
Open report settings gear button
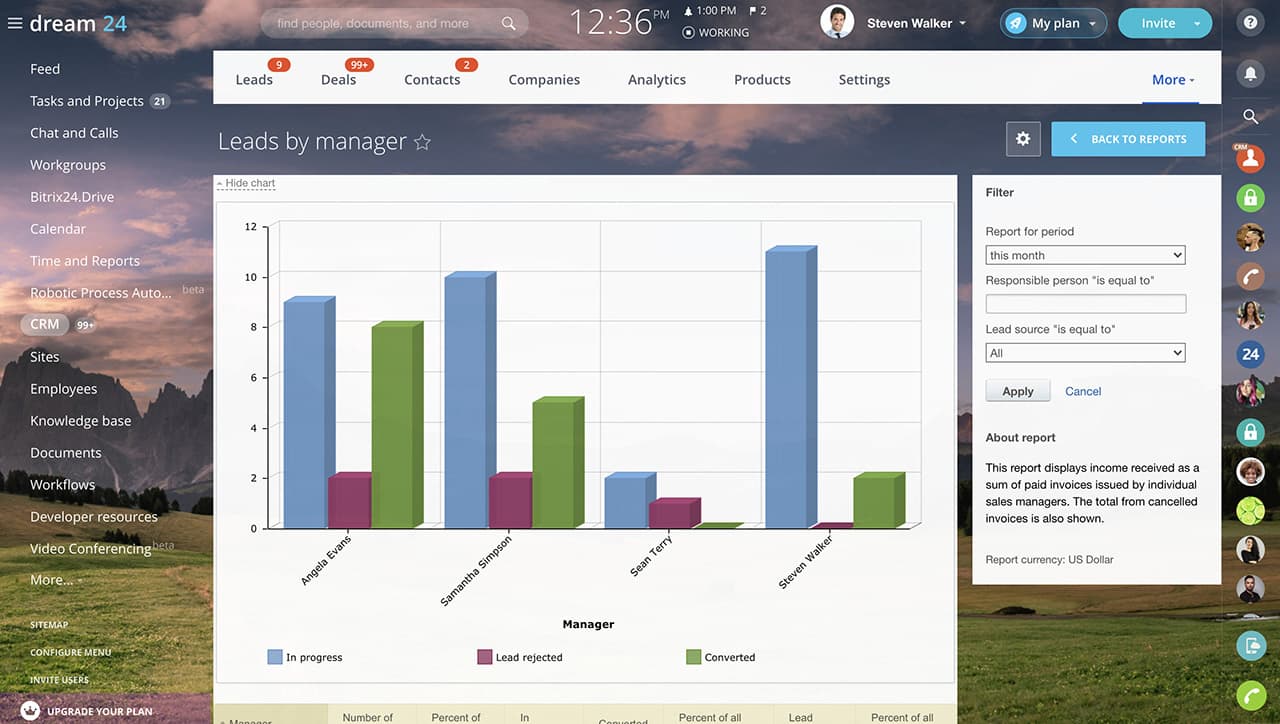point(1023,139)
